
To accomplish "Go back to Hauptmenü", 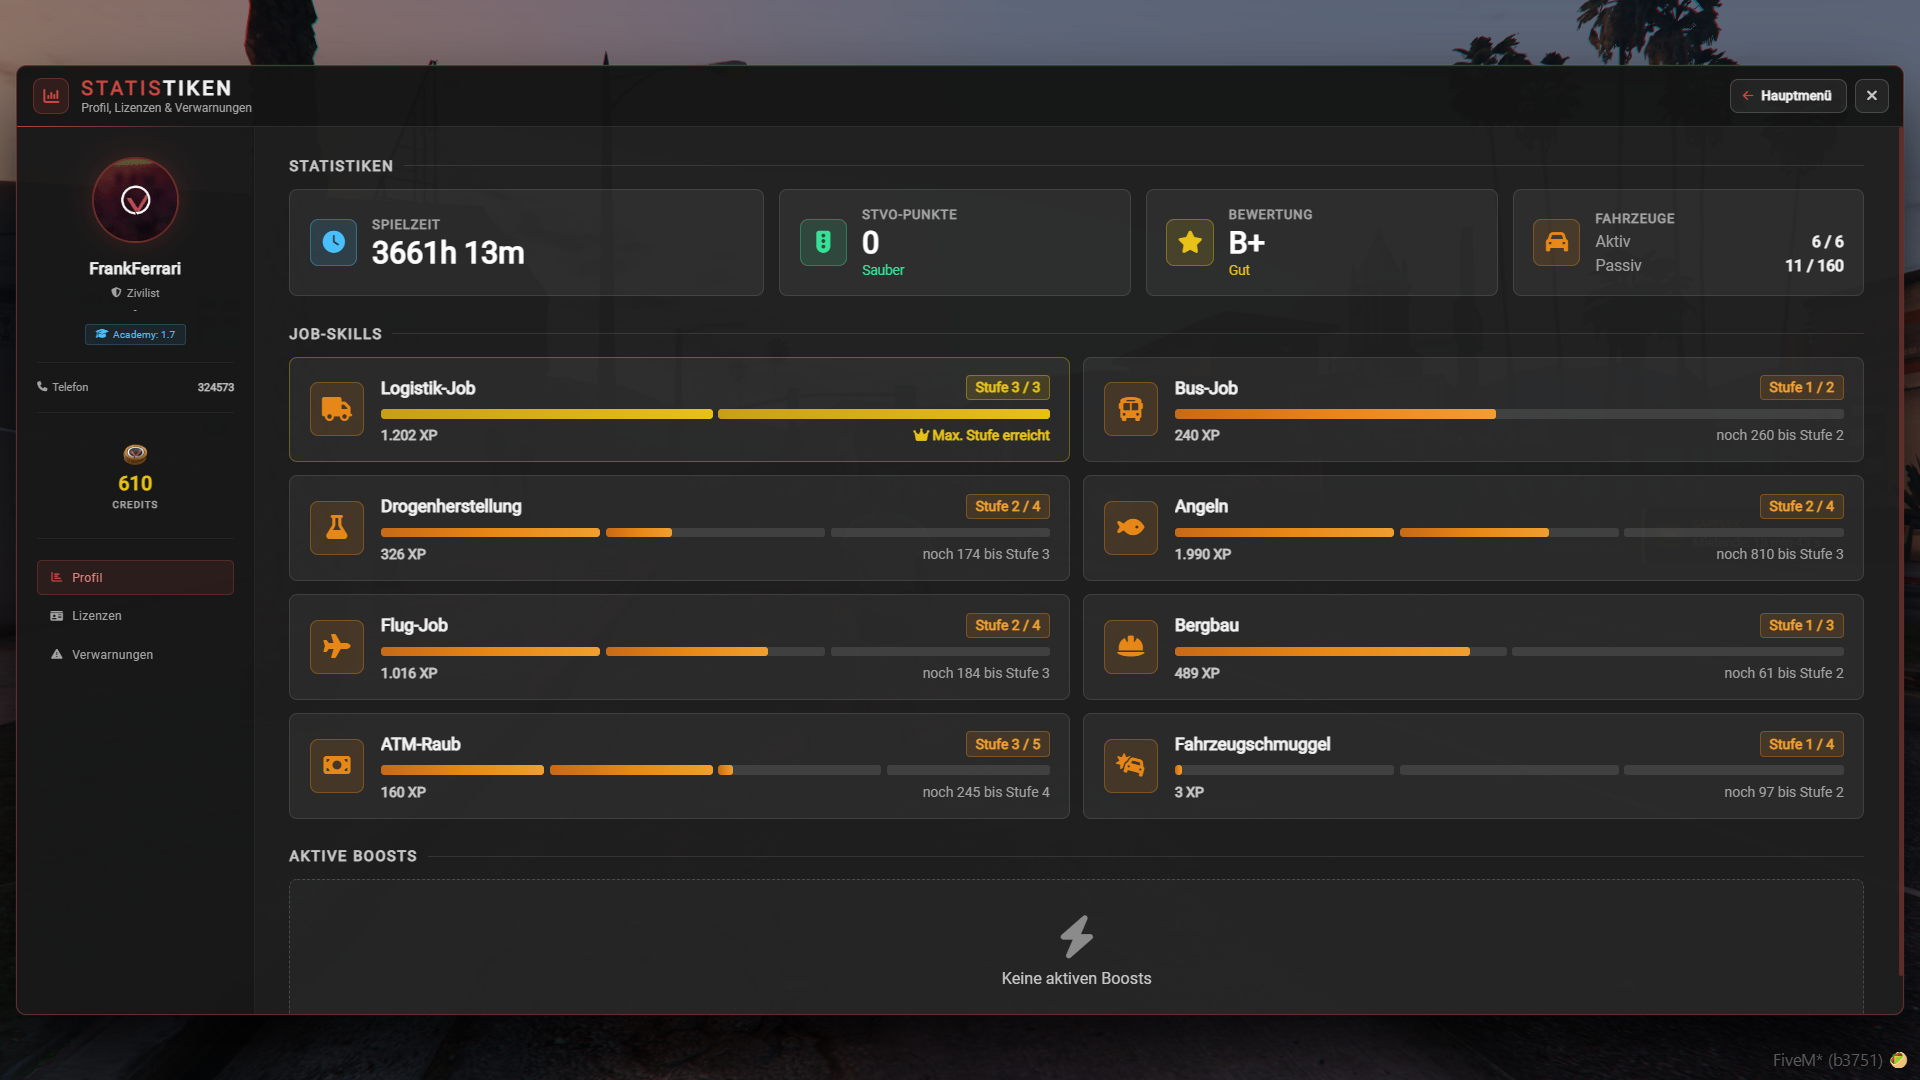I will pos(1788,96).
